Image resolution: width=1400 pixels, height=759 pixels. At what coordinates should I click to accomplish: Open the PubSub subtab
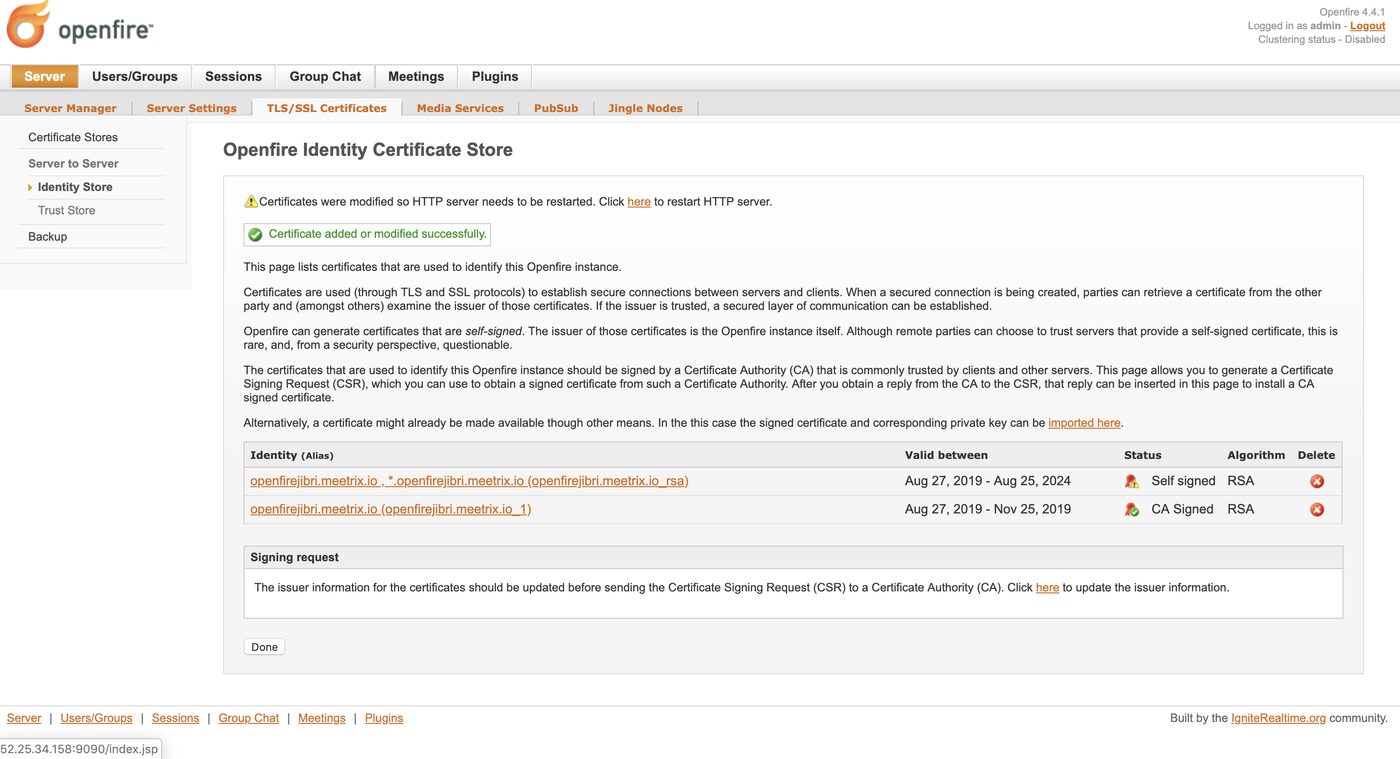click(x=556, y=108)
